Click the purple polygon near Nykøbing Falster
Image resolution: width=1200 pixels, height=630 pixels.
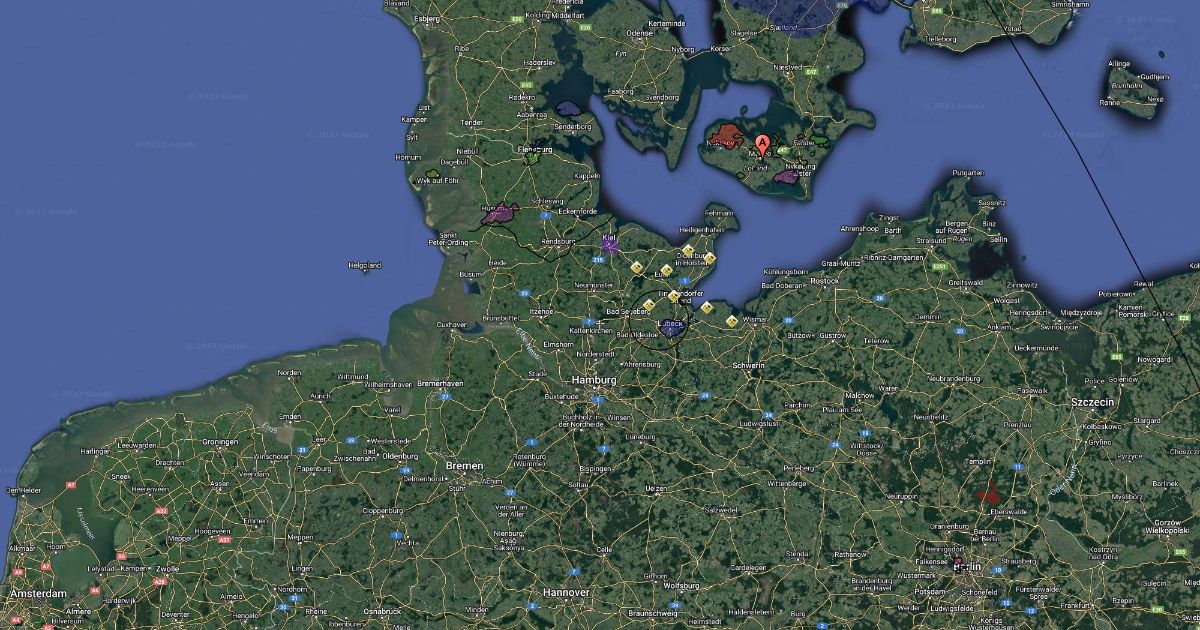coord(785,177)
